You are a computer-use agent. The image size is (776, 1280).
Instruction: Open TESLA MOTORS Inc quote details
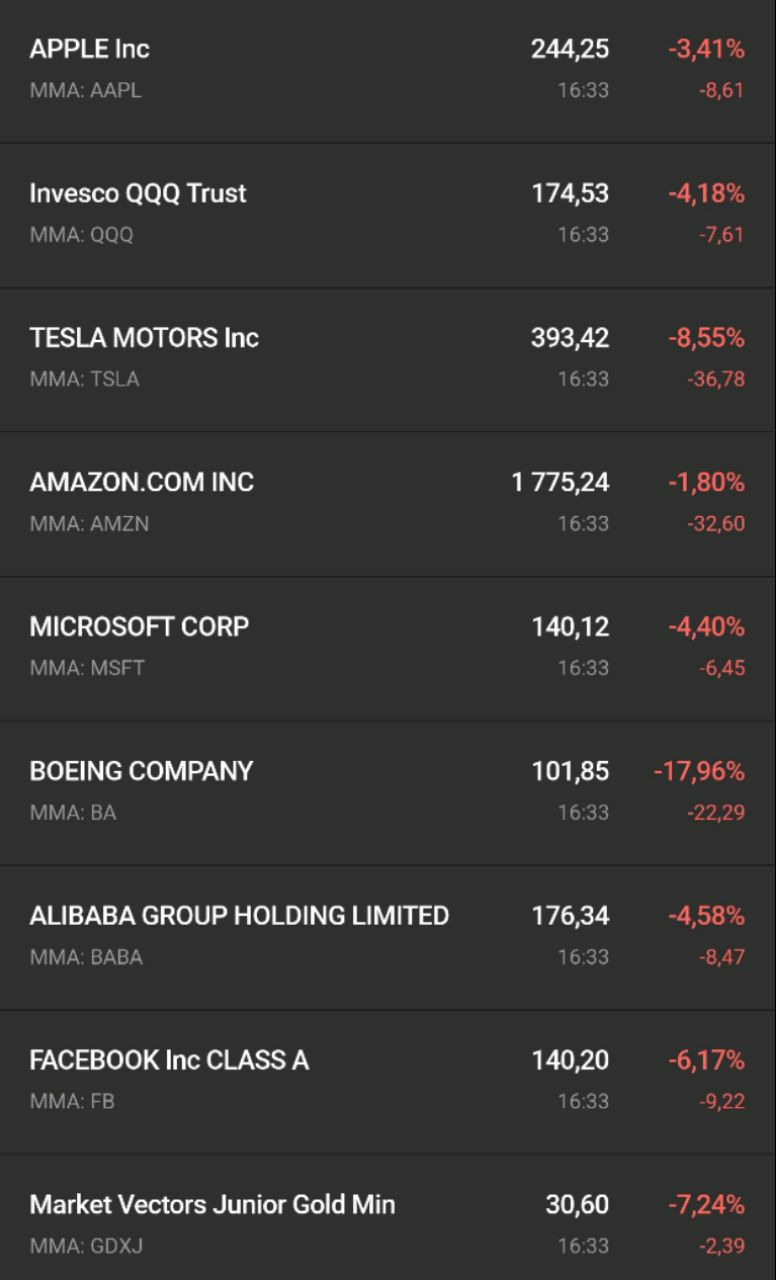click(x=388, y=360)
